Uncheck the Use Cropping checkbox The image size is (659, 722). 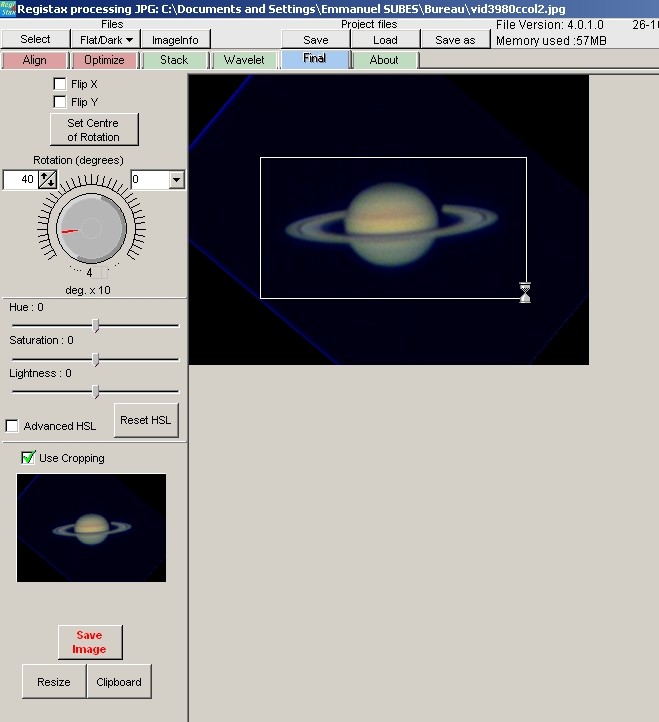coord(28,458)
